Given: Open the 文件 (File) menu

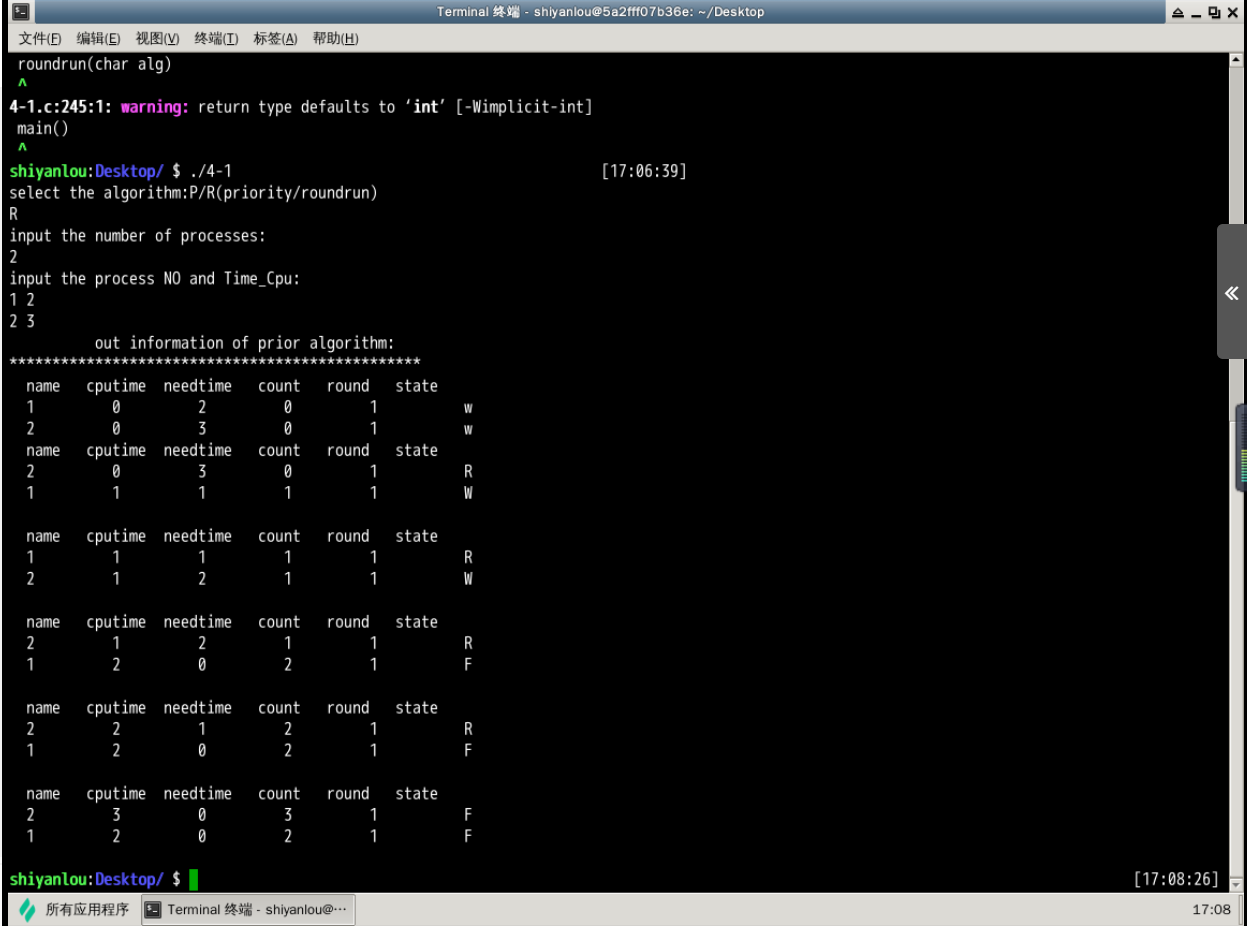Looking at the screenshot, I should pos(40,39).
